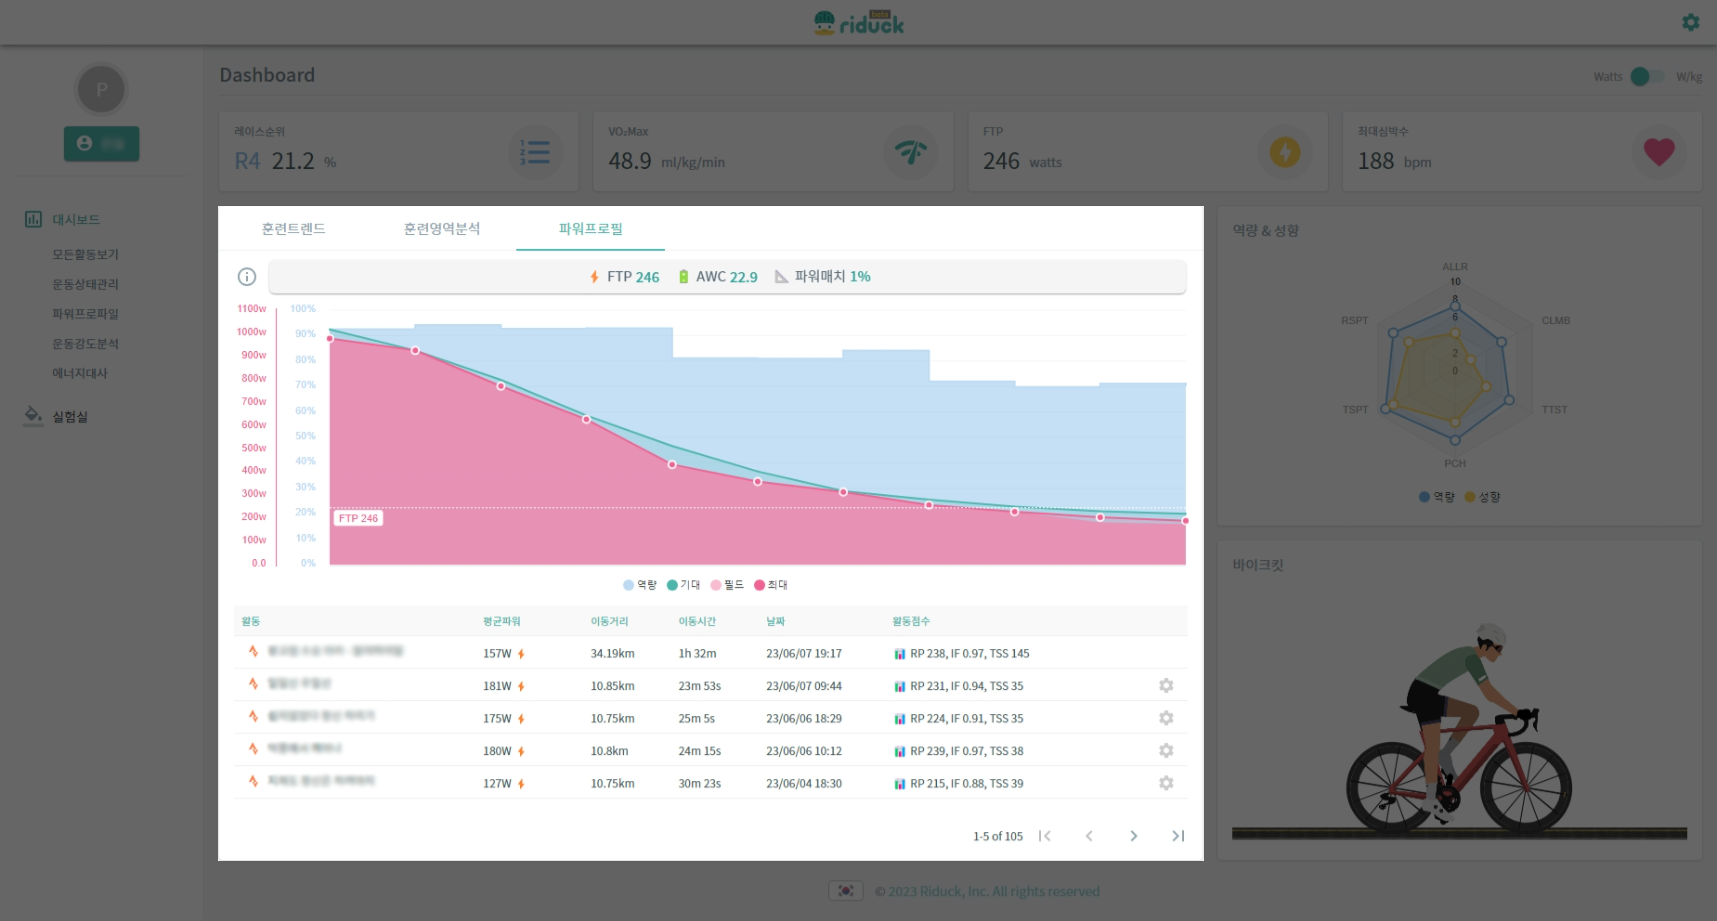1717x921 pixels.
Task: Click the VO₂Max card gauge icon
Action: (910, 152)
